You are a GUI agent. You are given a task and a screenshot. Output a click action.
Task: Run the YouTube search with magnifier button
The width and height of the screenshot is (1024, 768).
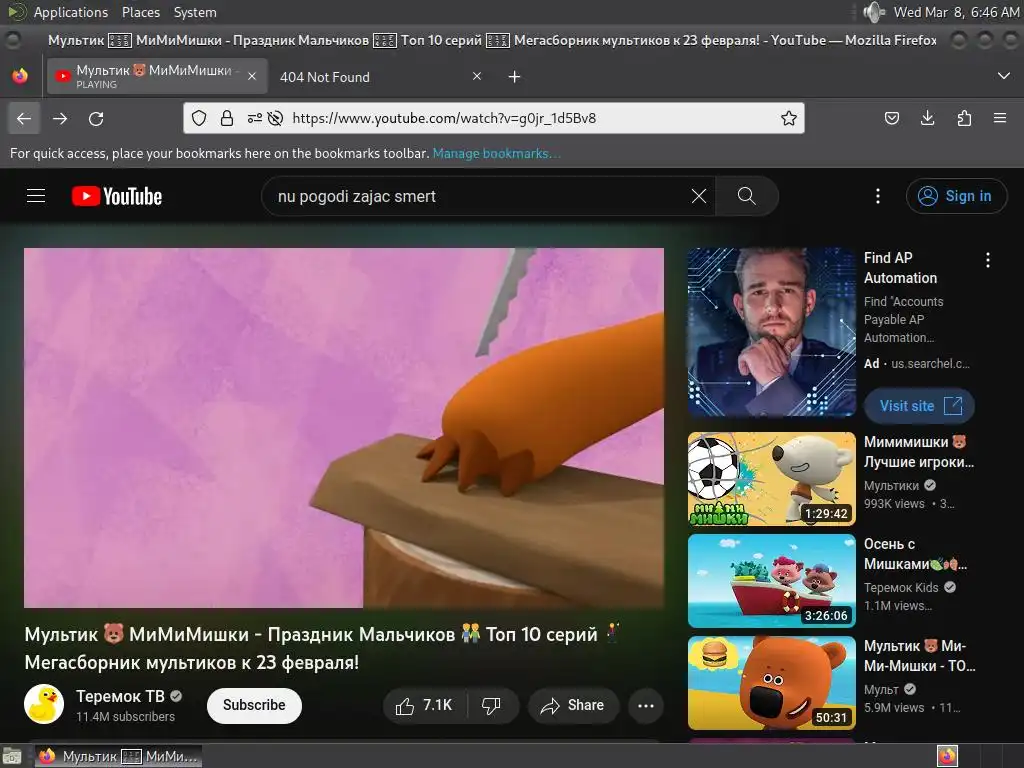point(746,196)
